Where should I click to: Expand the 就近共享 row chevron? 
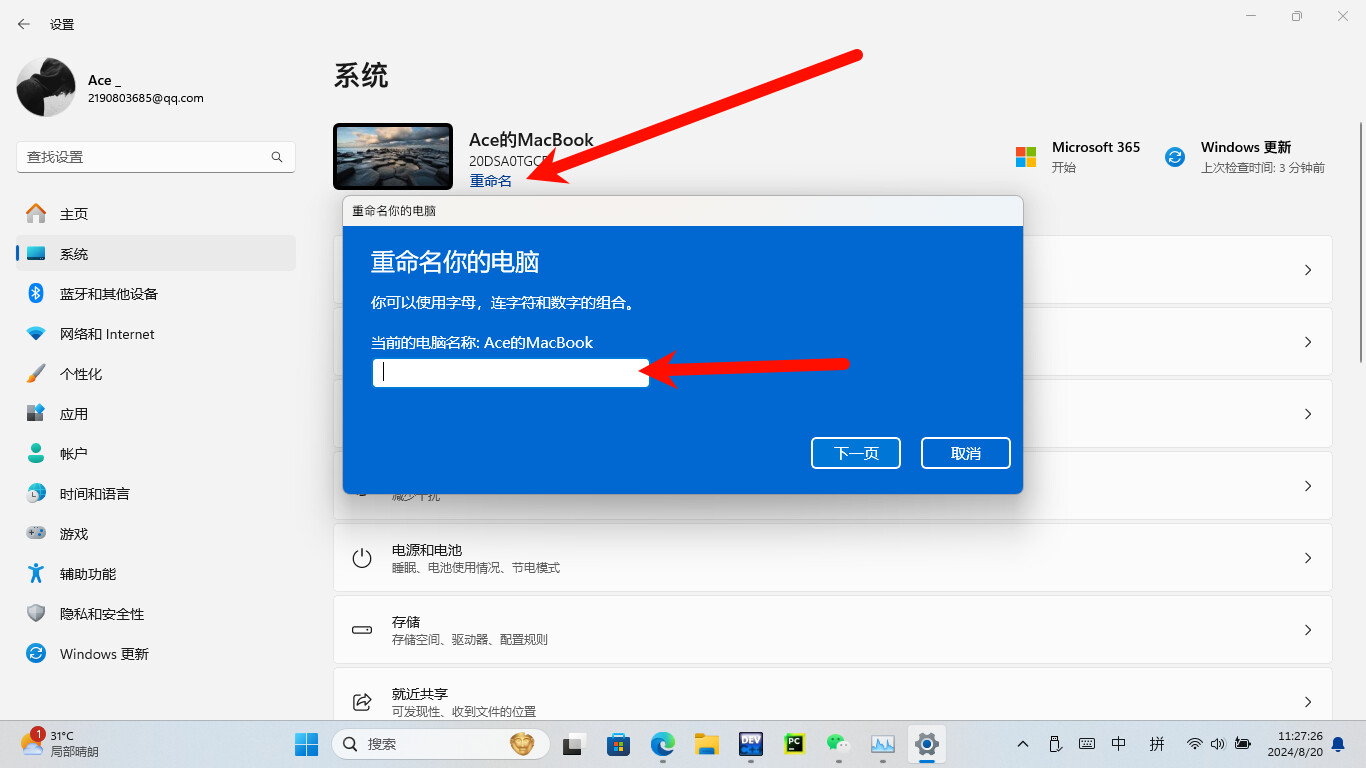point(1307,702)
